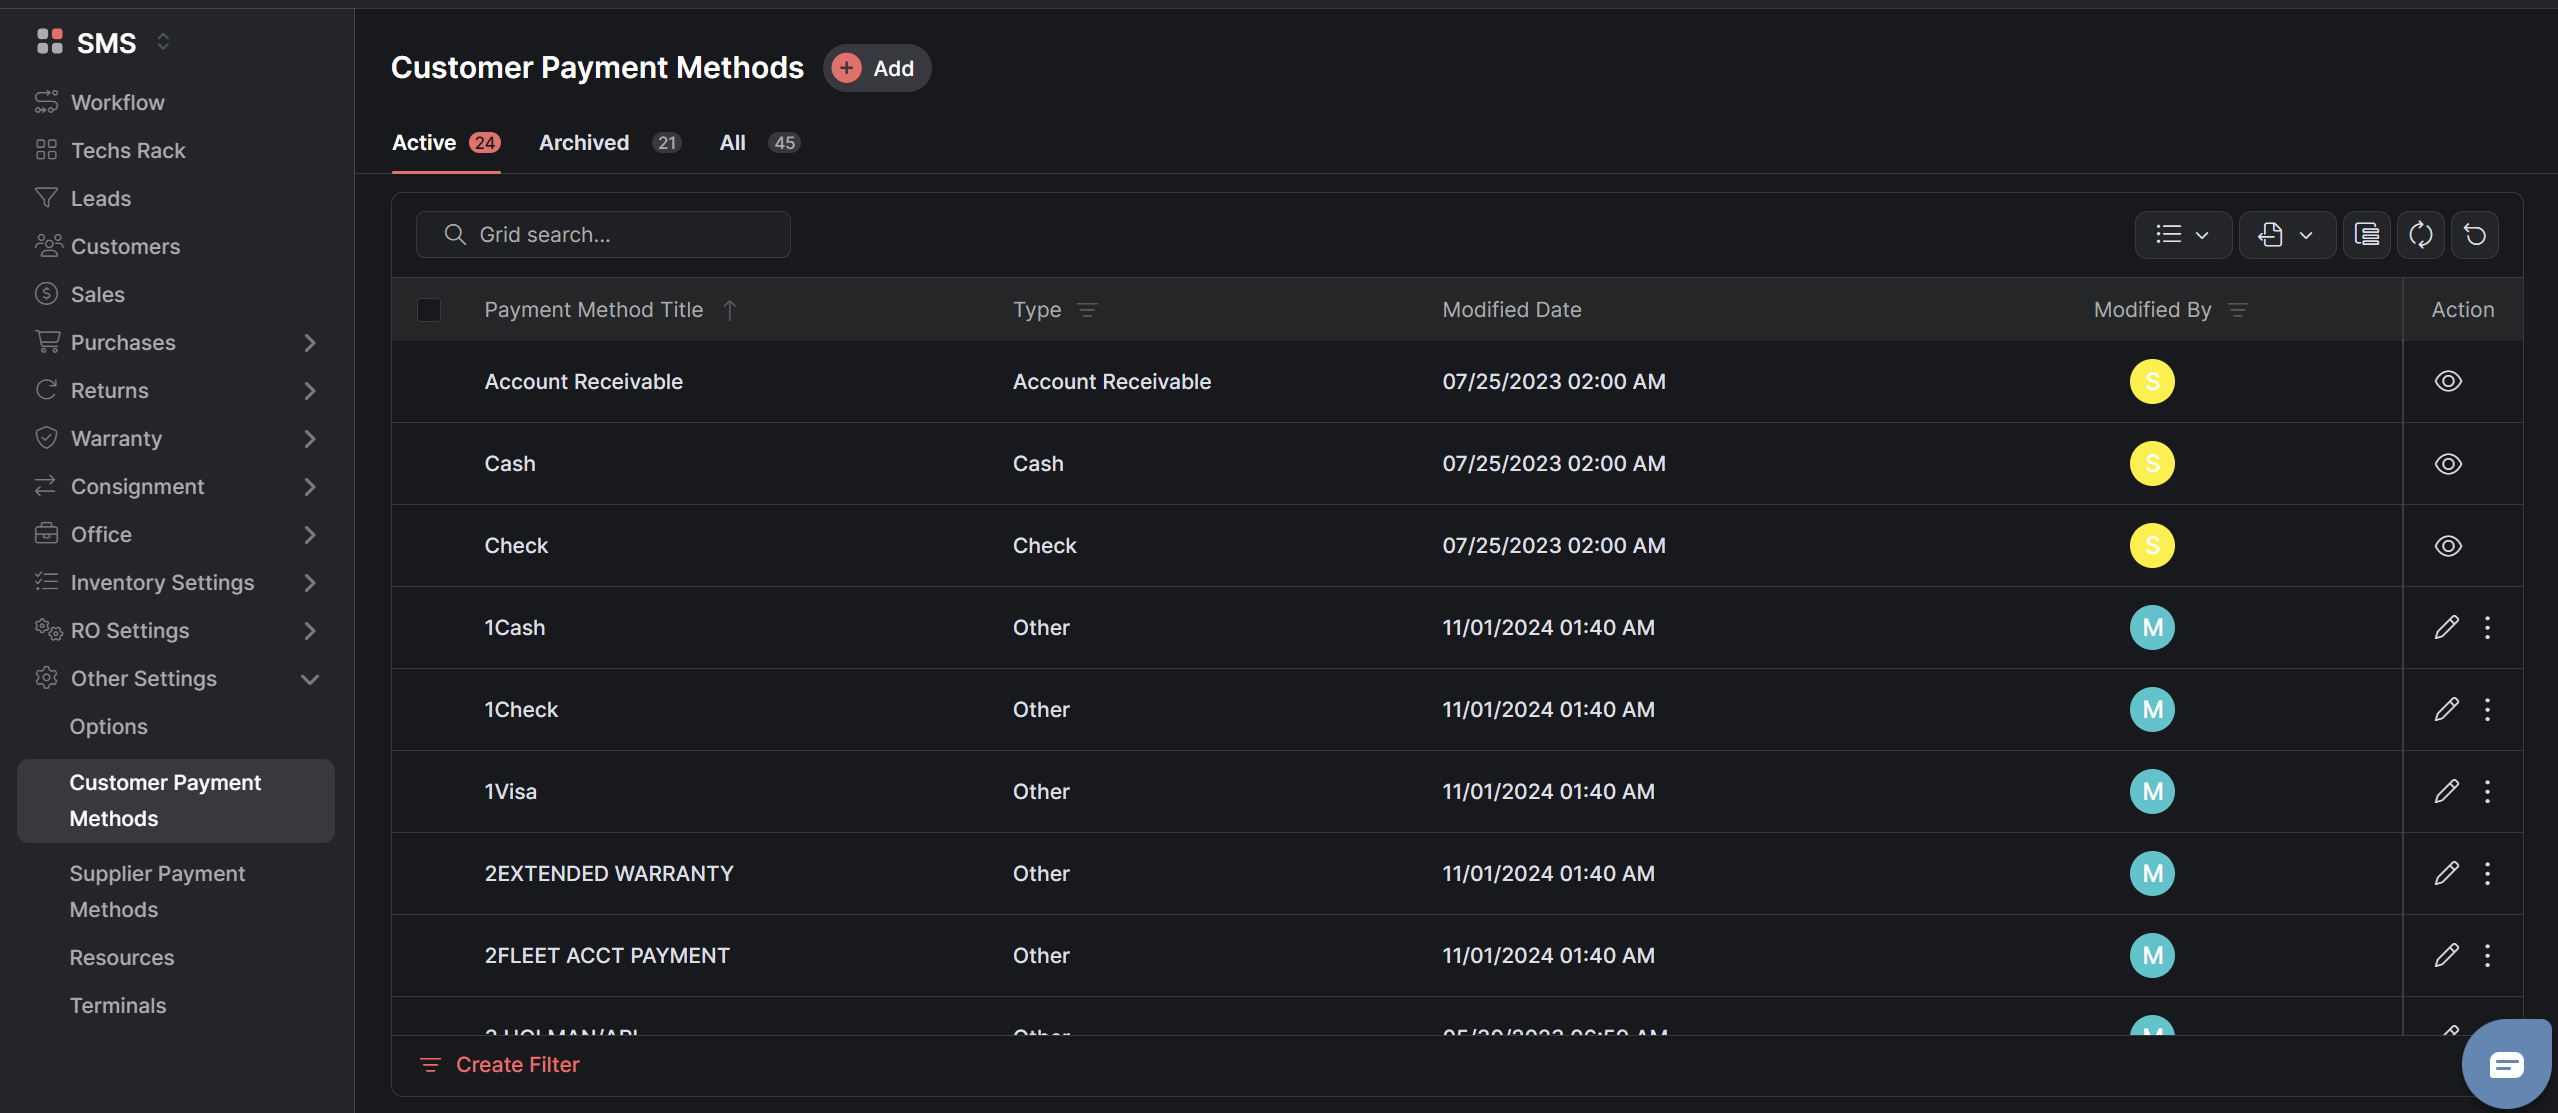Click the Modified By filter icon
The height and width of the screenshot is (1113, 2558).
[2238, 310]
